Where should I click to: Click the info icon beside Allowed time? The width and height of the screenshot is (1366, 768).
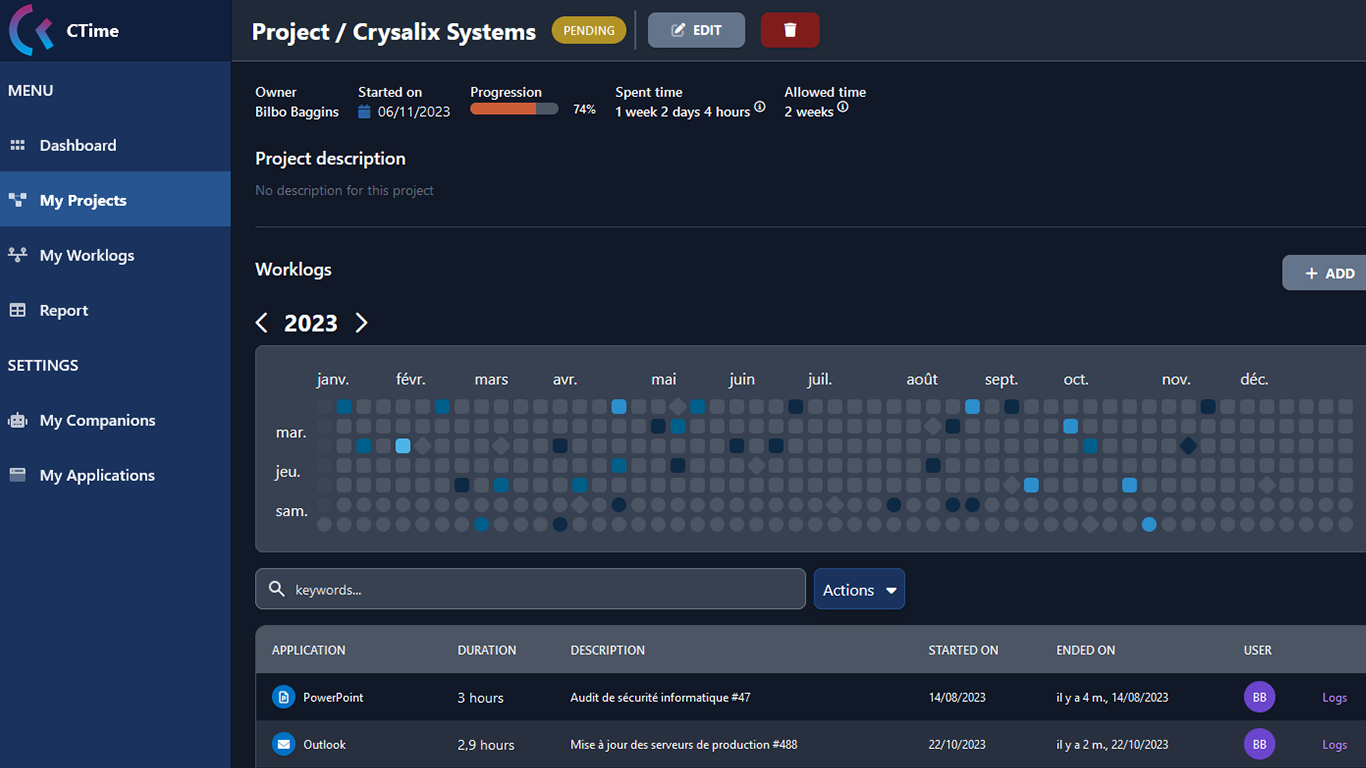pyautogui.click(x=843, y=107)
